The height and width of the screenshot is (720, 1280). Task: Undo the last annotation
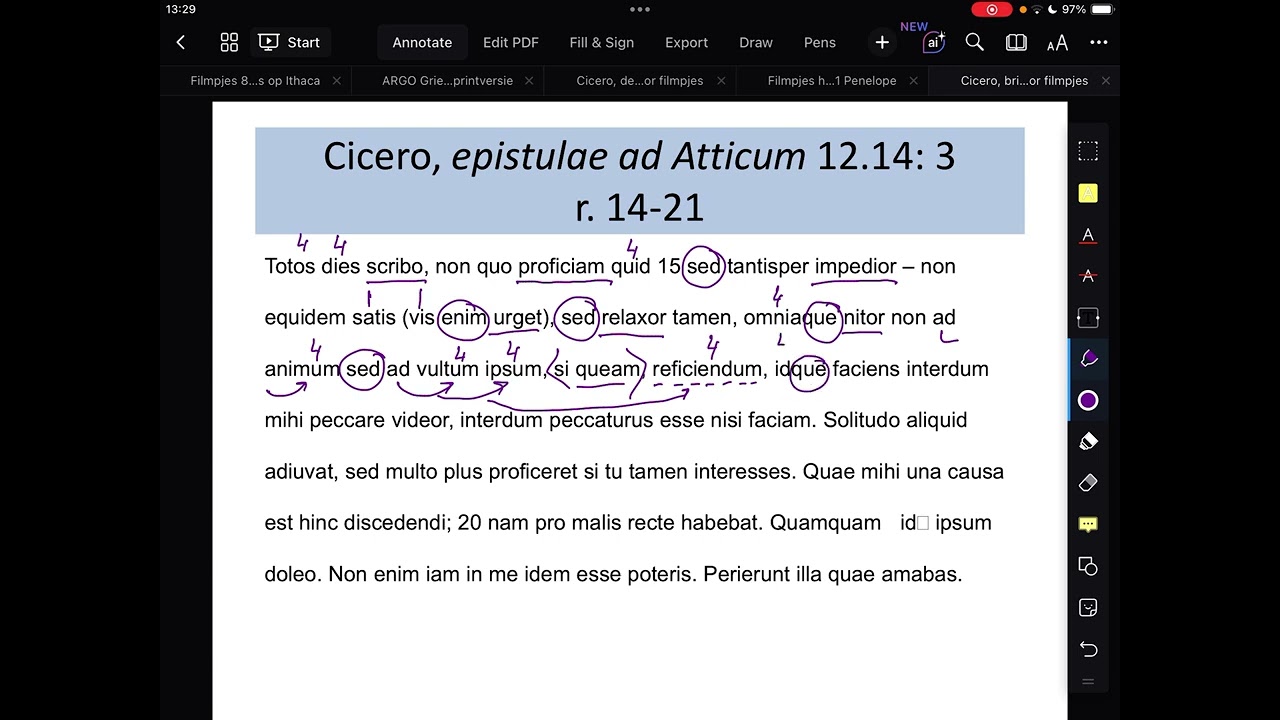tap(1088, 649)
